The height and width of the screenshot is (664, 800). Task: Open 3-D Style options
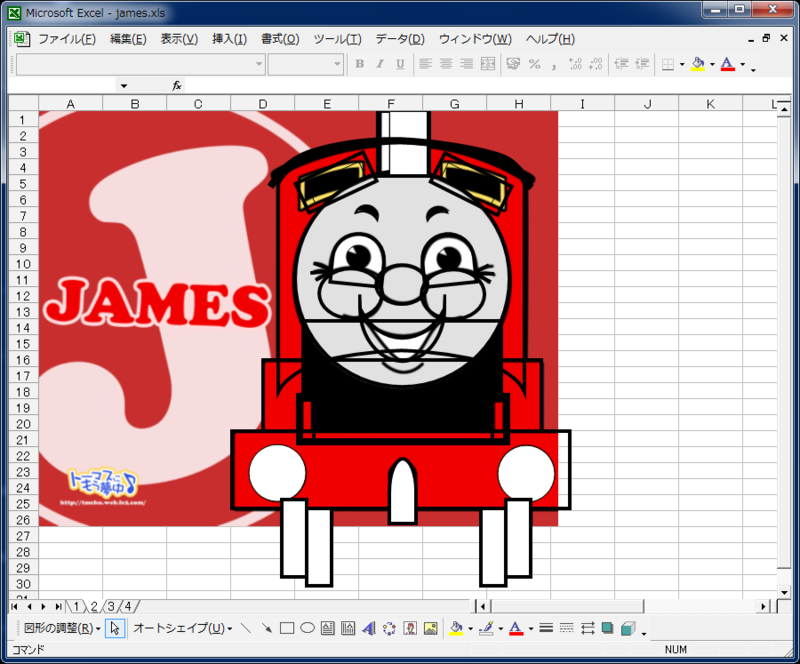pos(628,628)
